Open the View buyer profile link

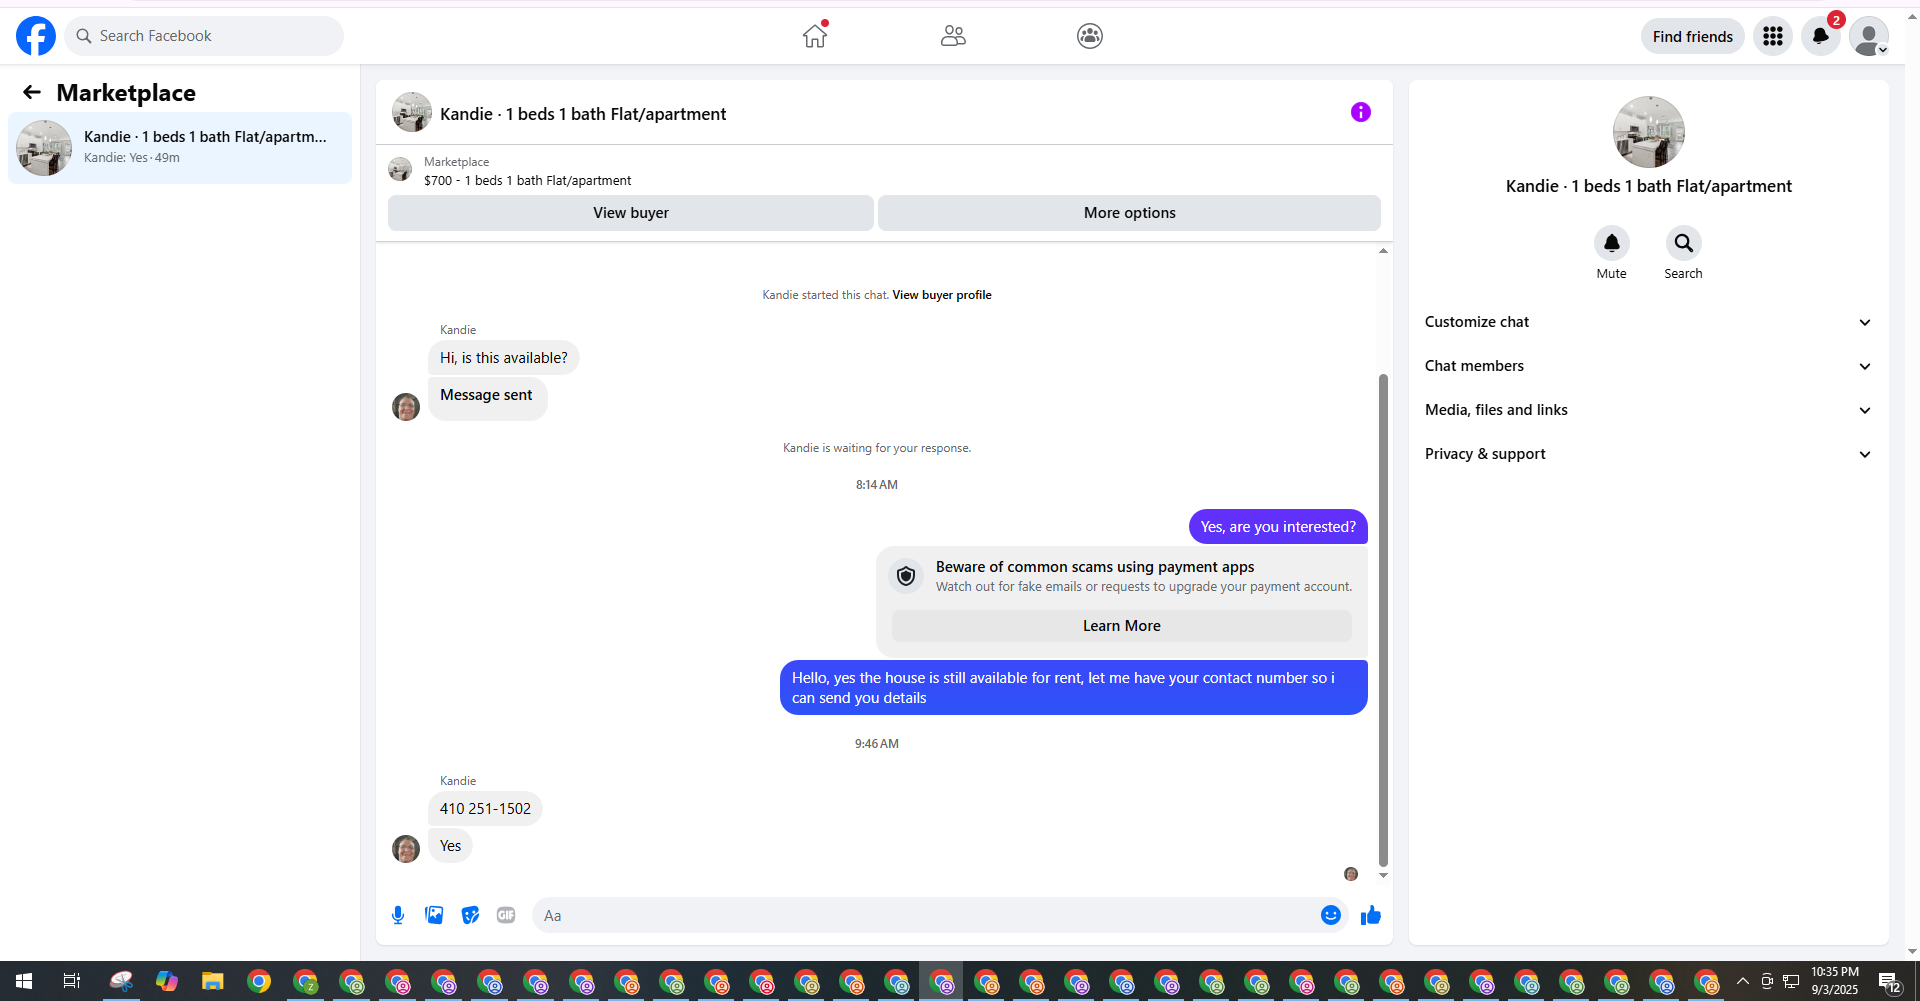pos(942,295)
